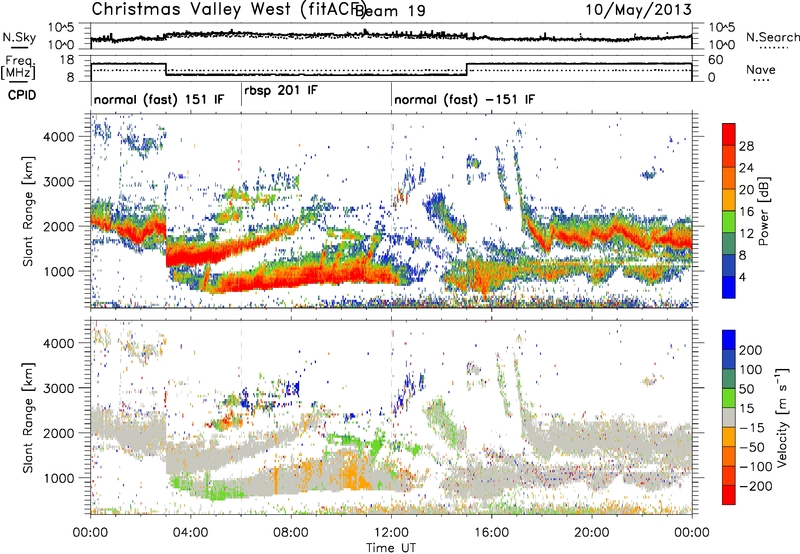Click the 'CPID' row label

click(22, 95)
